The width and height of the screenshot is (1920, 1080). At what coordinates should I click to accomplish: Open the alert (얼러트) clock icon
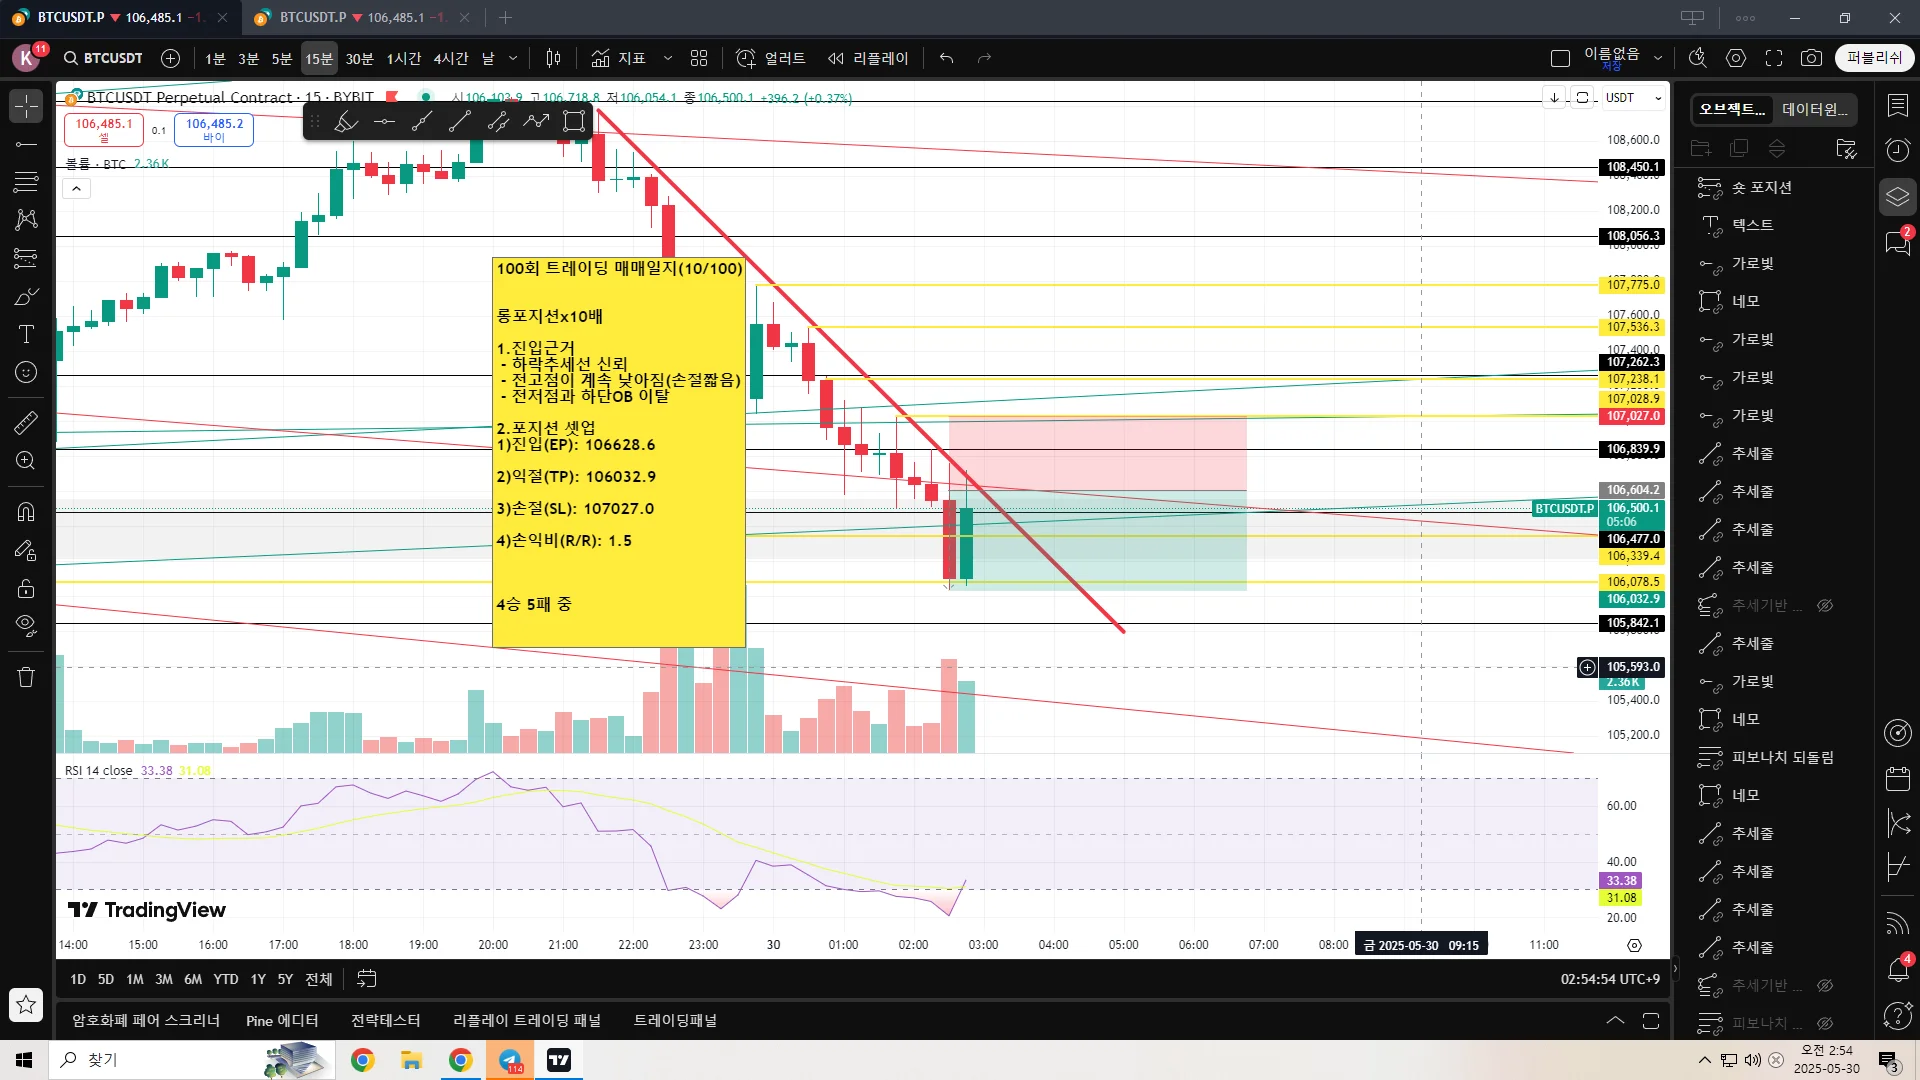click(x=746, y=58)
